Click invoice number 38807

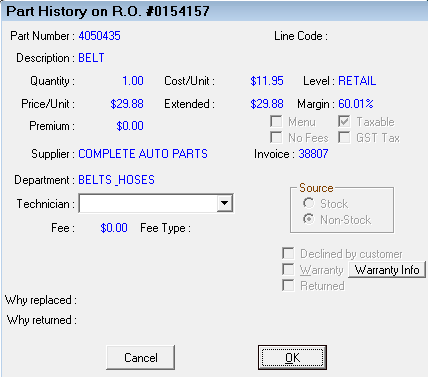313,154
